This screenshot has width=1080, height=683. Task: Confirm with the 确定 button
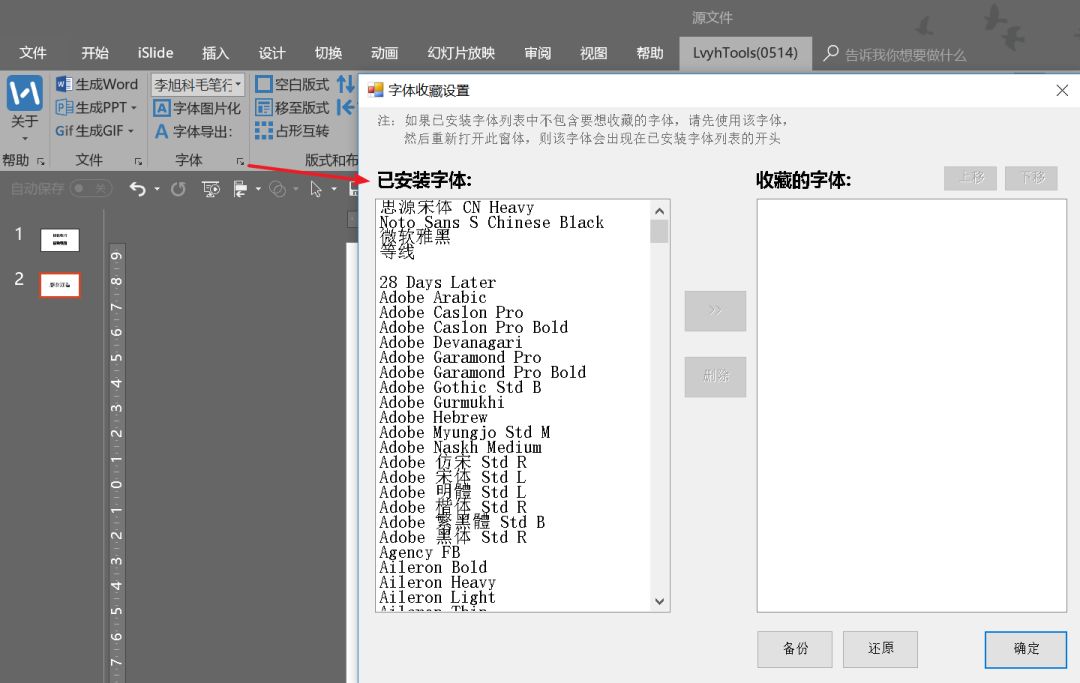pyautogui.click(x=1026, y=649)
